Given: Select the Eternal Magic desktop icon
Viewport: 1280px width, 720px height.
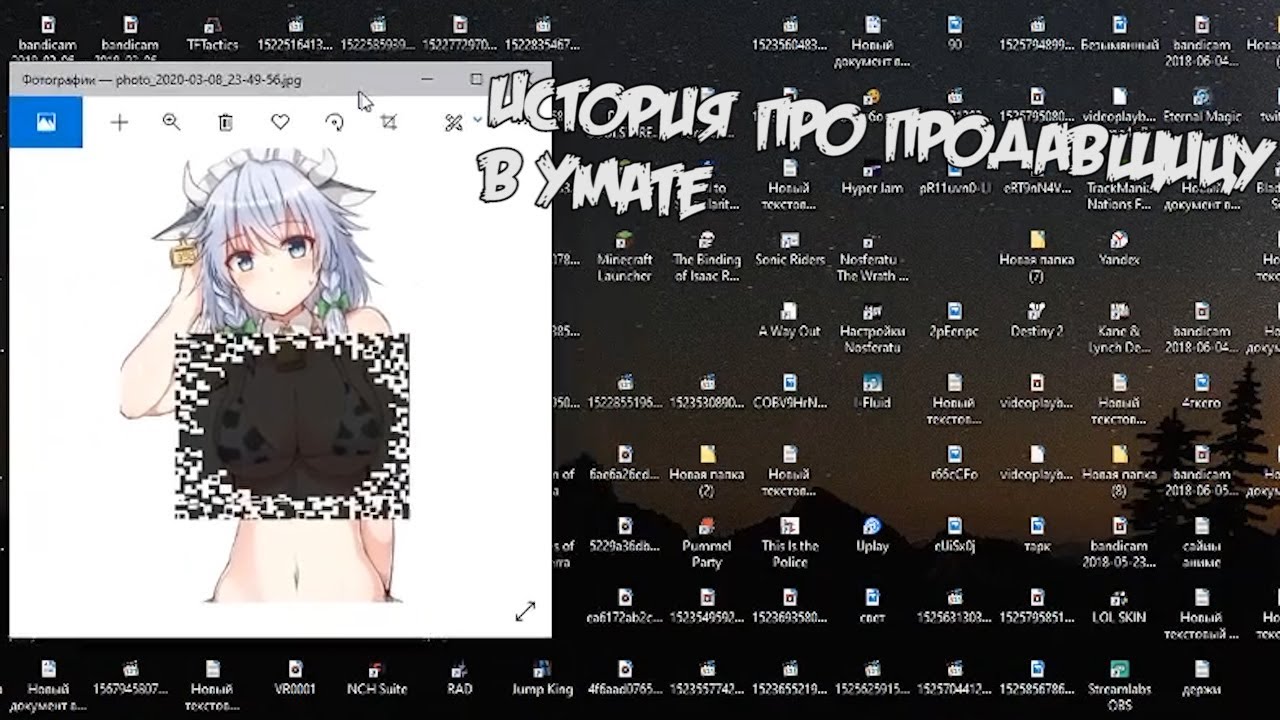Looking at the screenshot, I should point(1202,106).
